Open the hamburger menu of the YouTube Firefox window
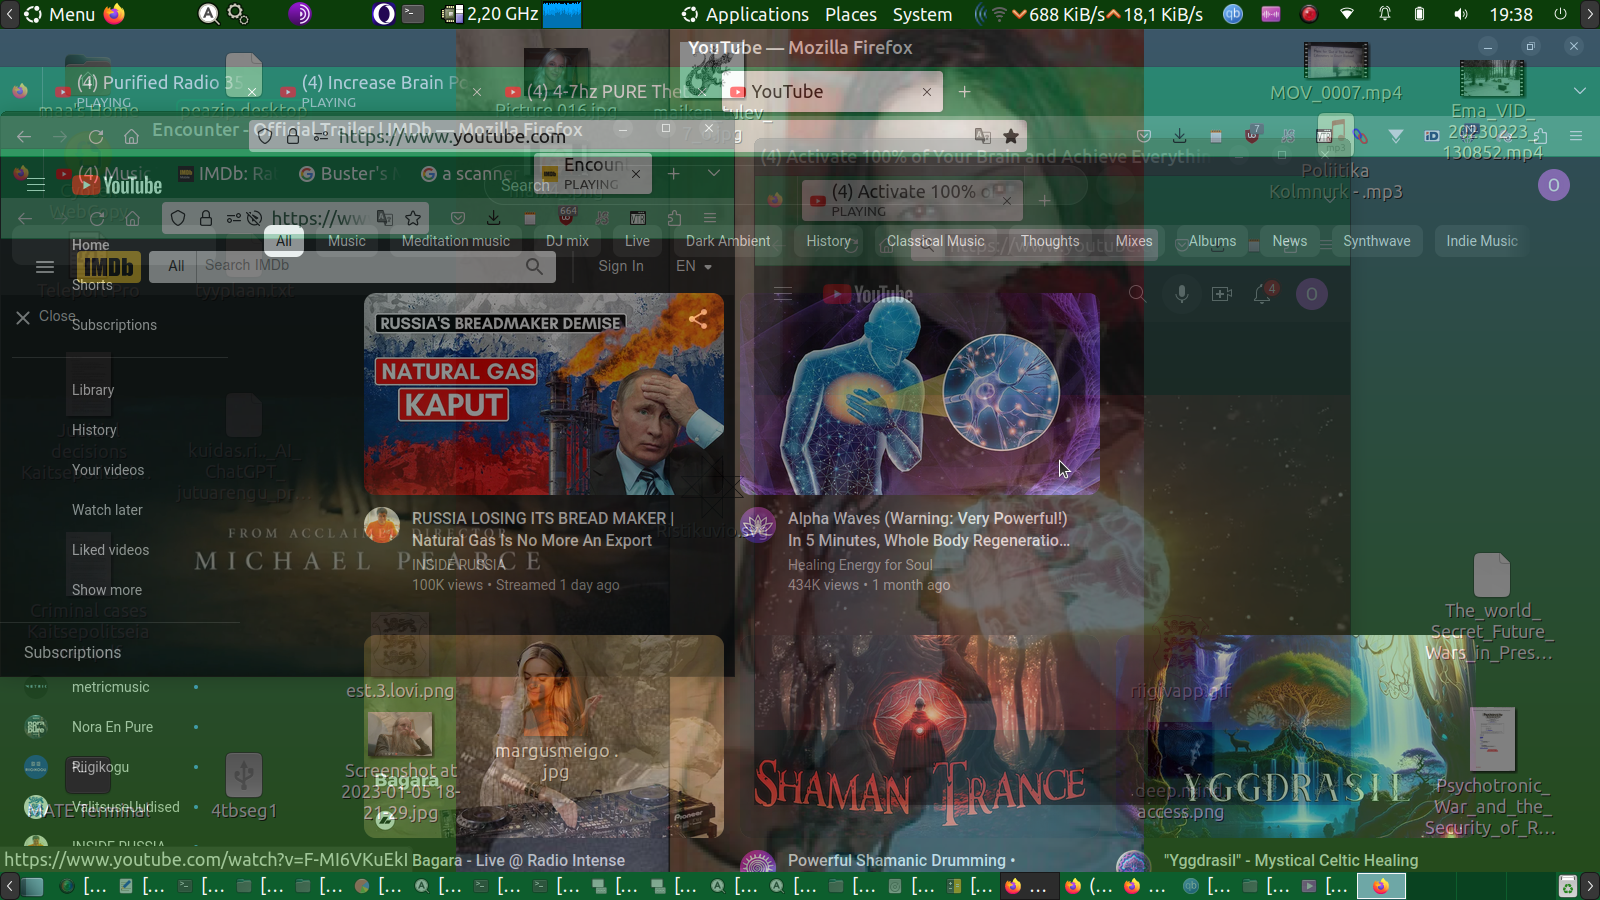 1576,136
